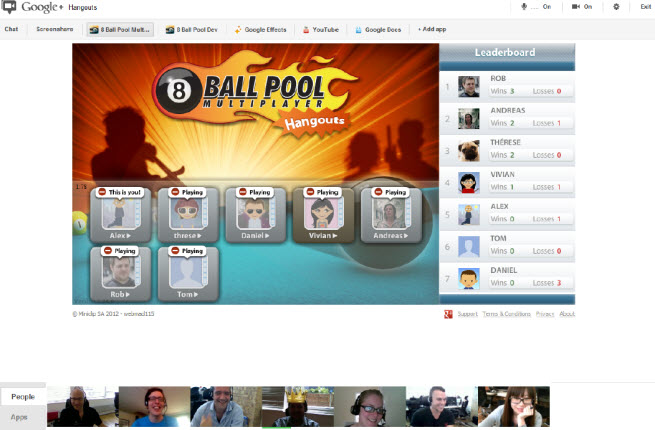
Task: Open Terms & Conditions link
Action: [506, 314]
